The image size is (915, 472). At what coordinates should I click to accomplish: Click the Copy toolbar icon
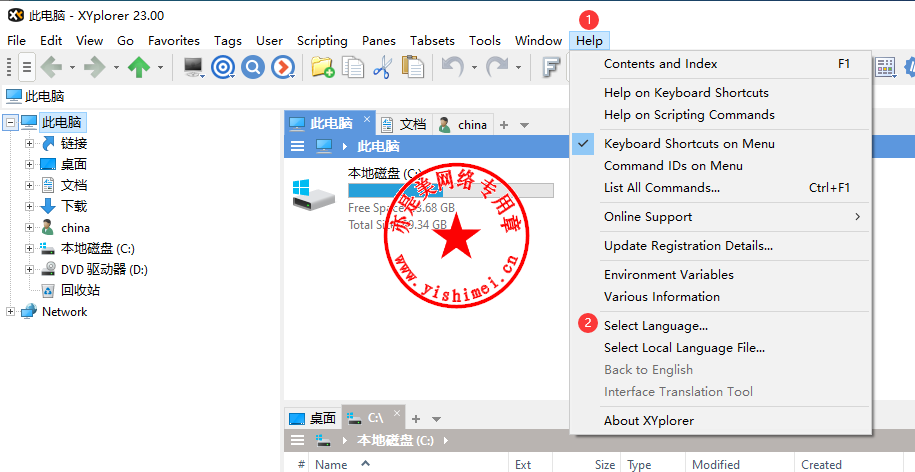tap(352, 67)
